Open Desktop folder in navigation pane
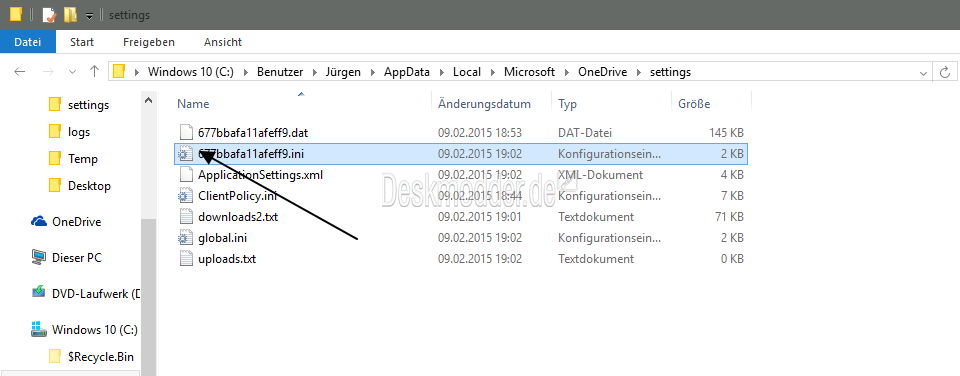 [x=89, y=186]
